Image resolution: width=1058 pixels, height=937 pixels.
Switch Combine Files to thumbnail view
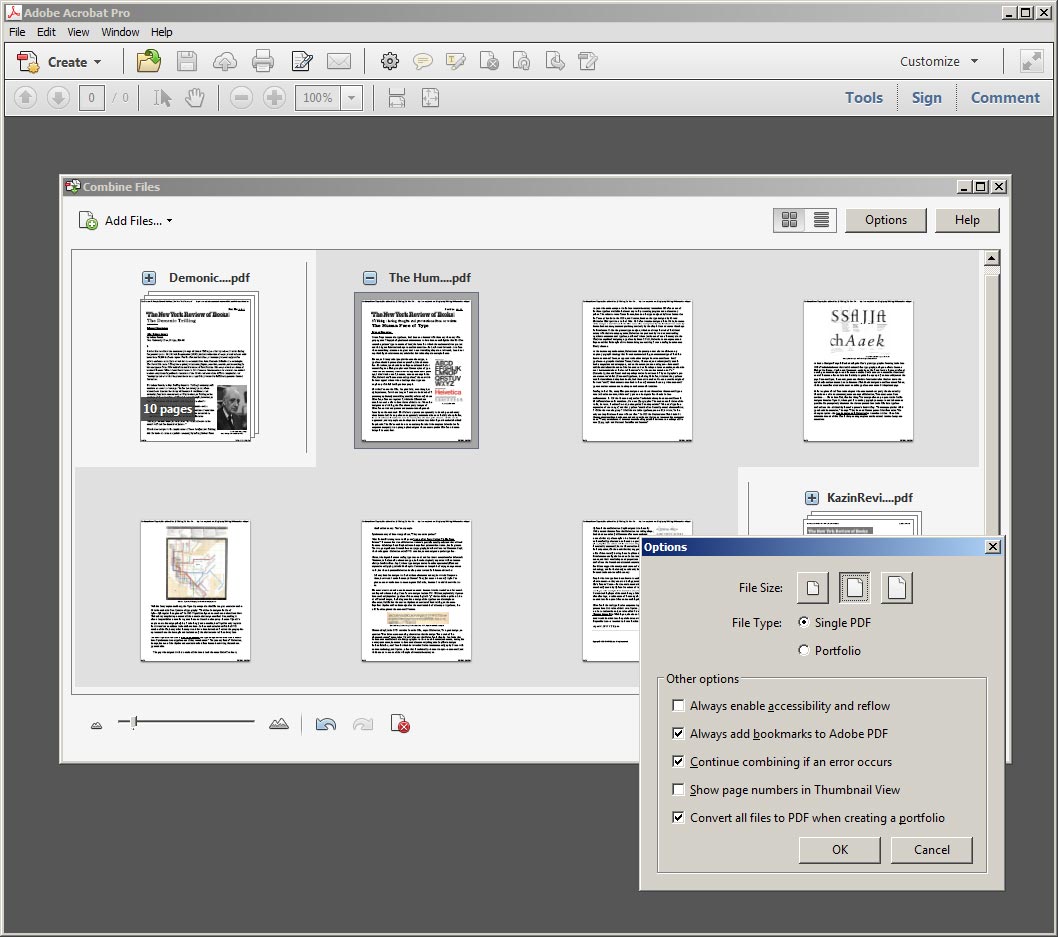(789, 220)
